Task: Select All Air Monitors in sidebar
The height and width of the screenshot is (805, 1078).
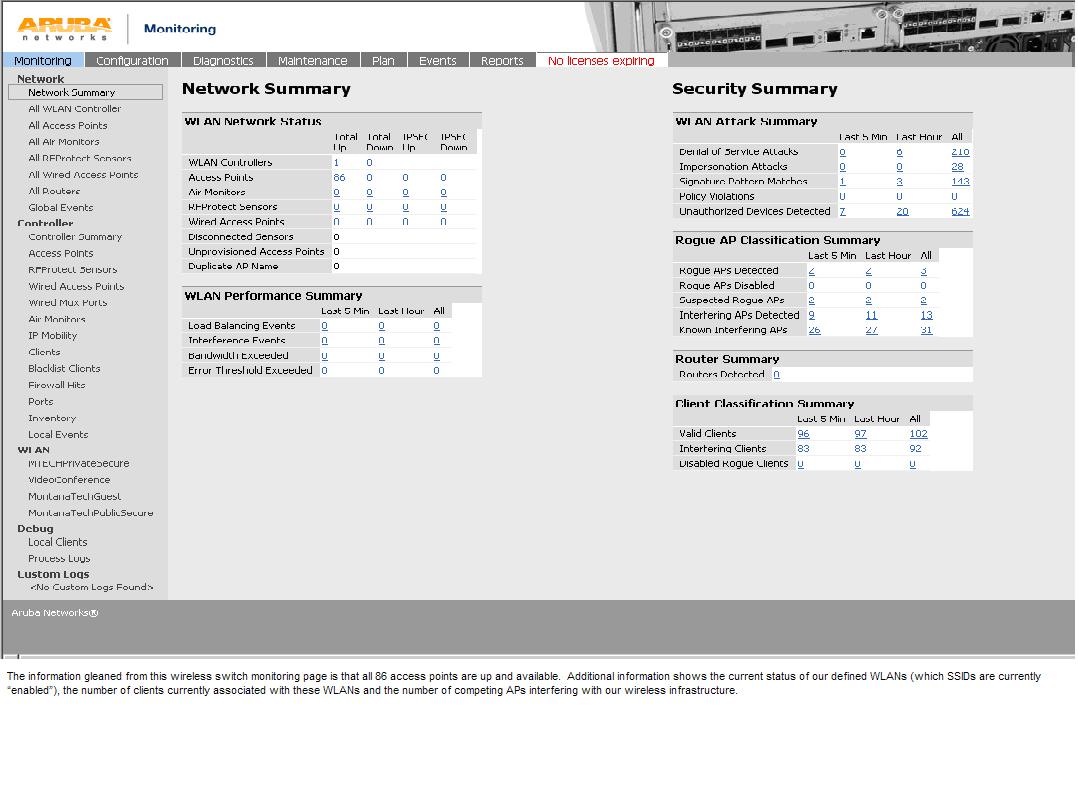Action: click(64, 142)
